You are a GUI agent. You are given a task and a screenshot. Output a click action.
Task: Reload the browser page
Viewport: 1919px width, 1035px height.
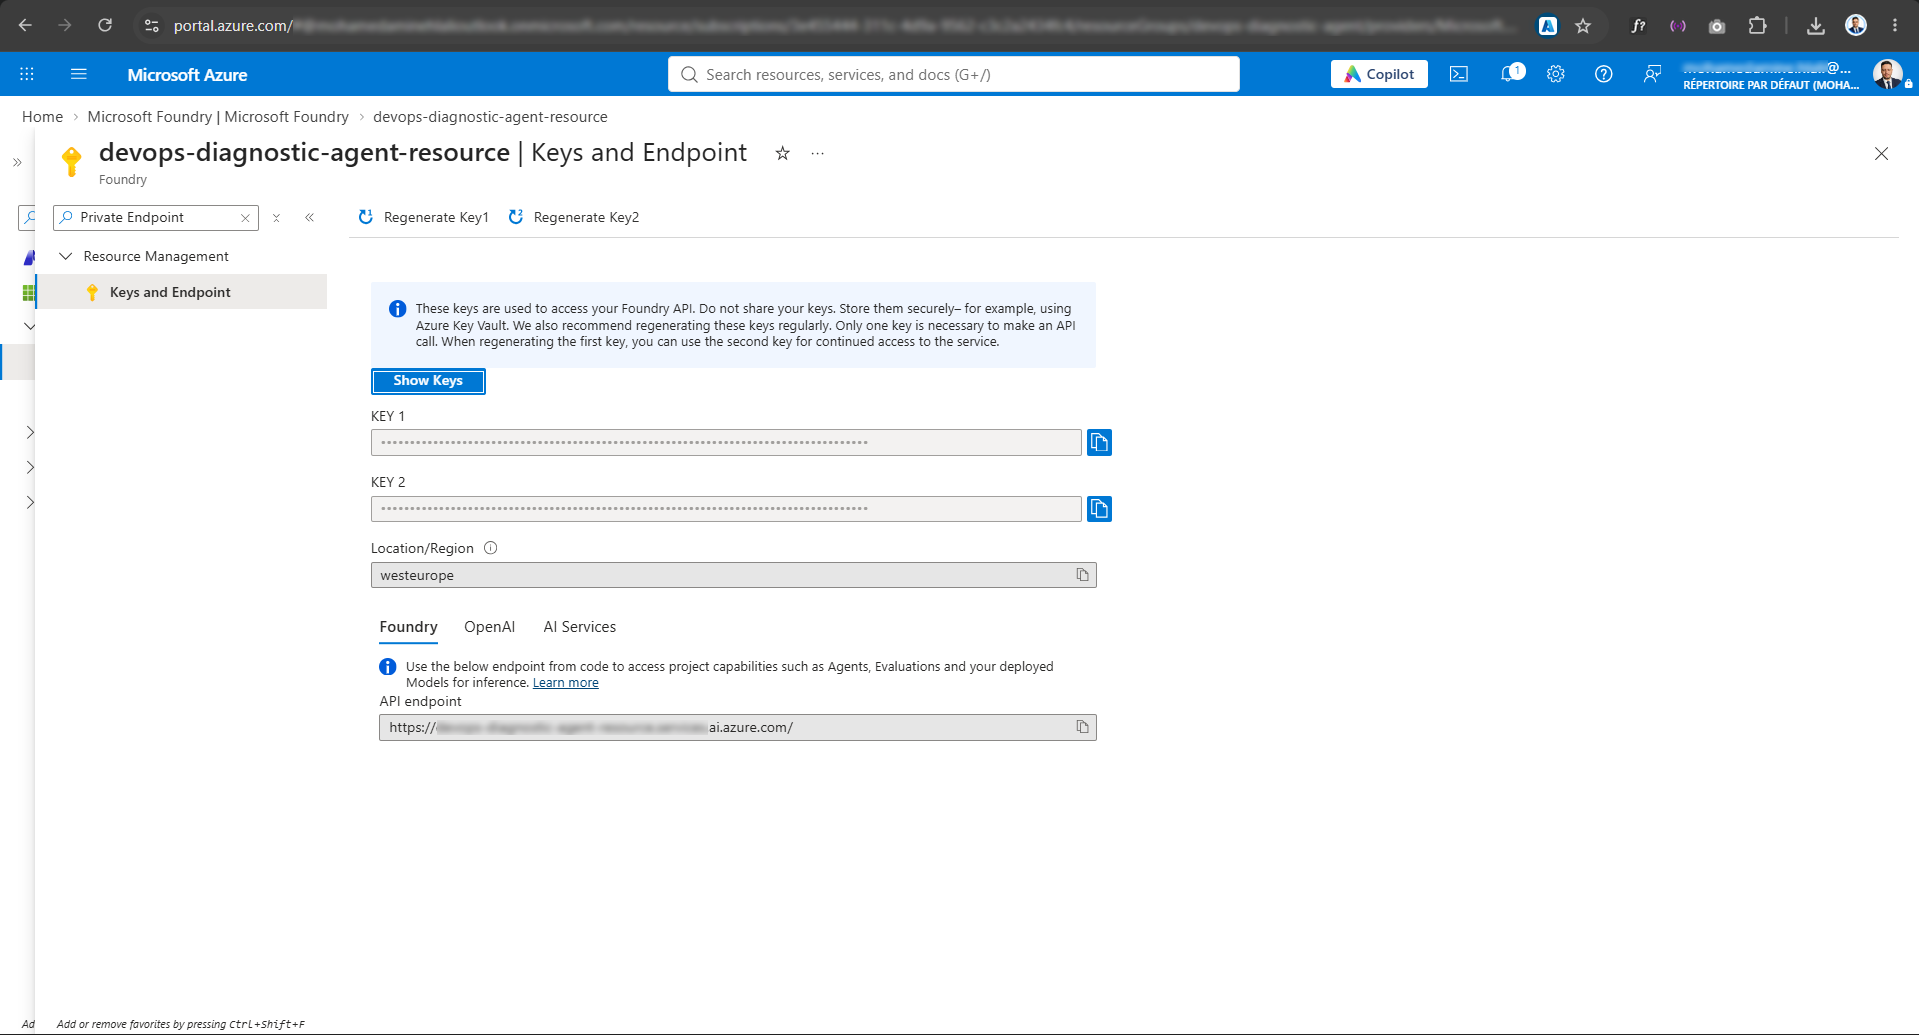[105, 25]
